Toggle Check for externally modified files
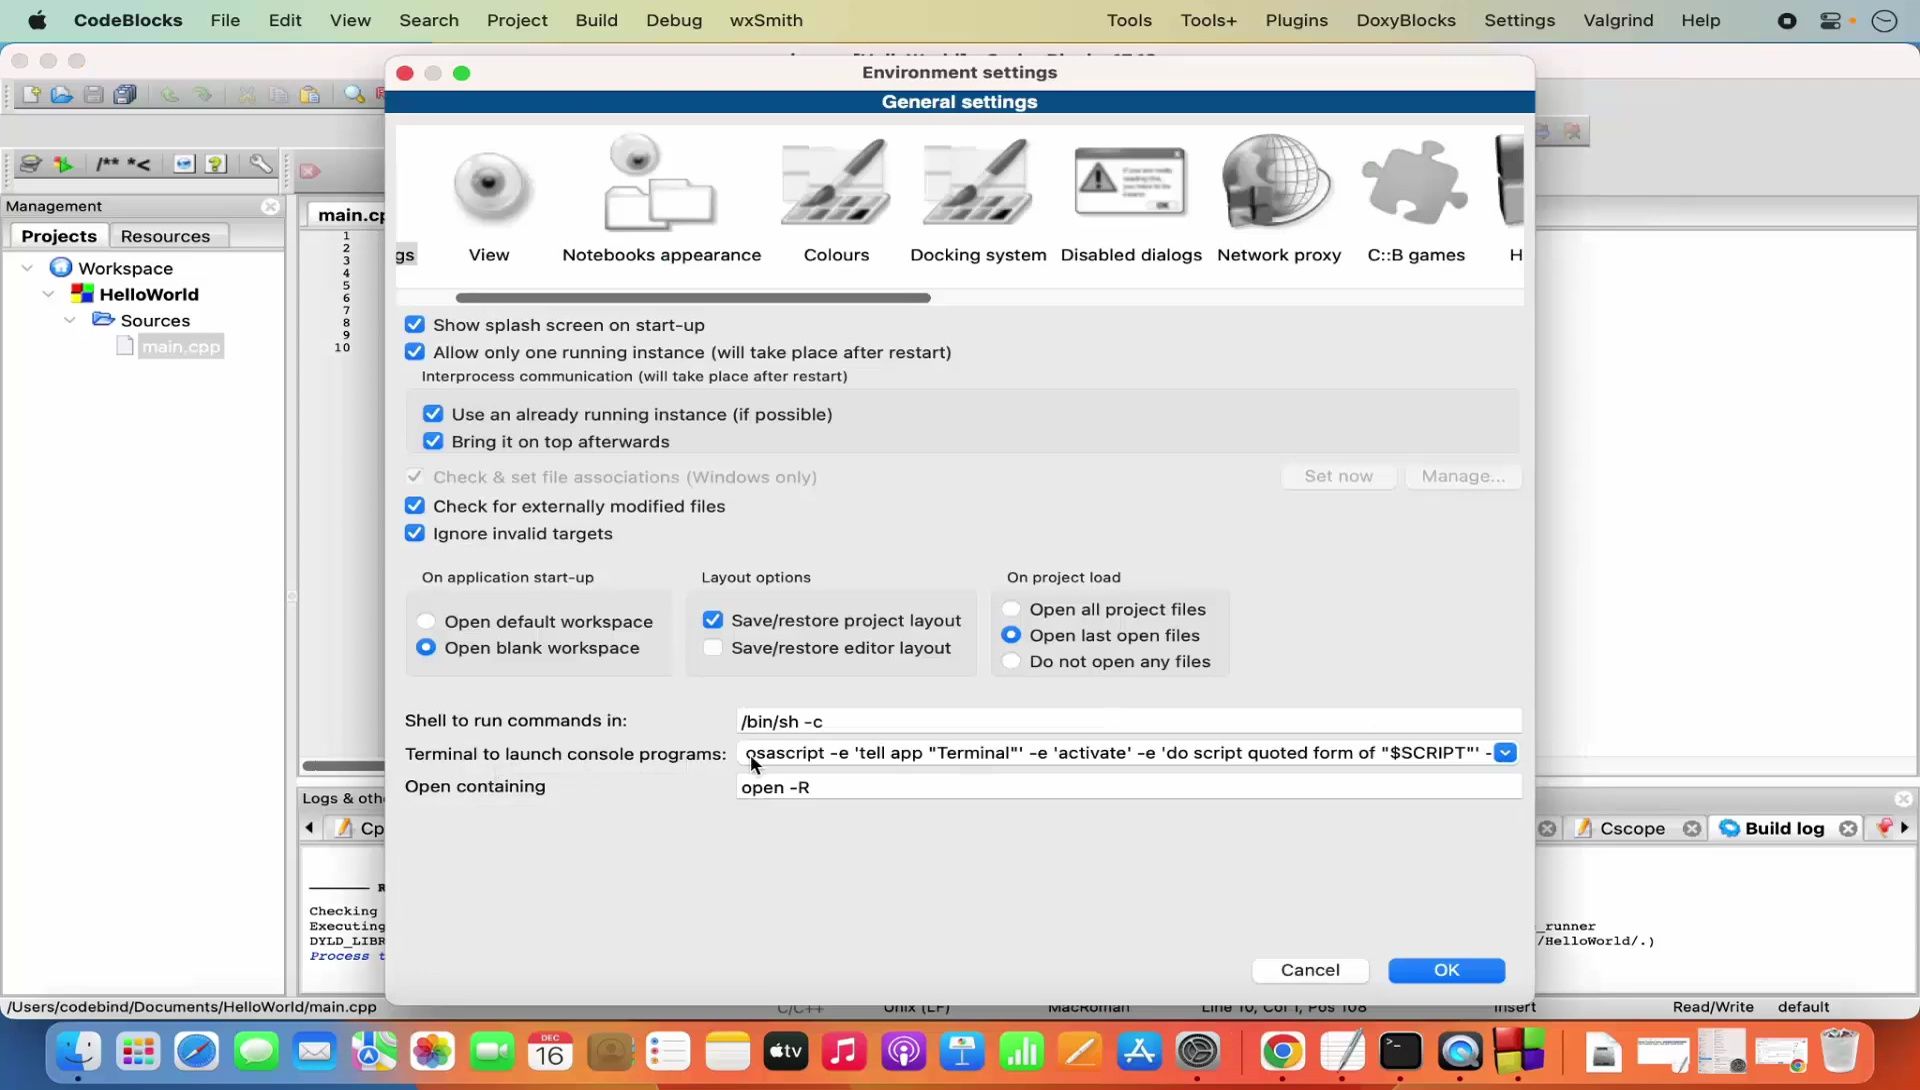The width and height of the screenshot is (1920, 1090). 415,506
